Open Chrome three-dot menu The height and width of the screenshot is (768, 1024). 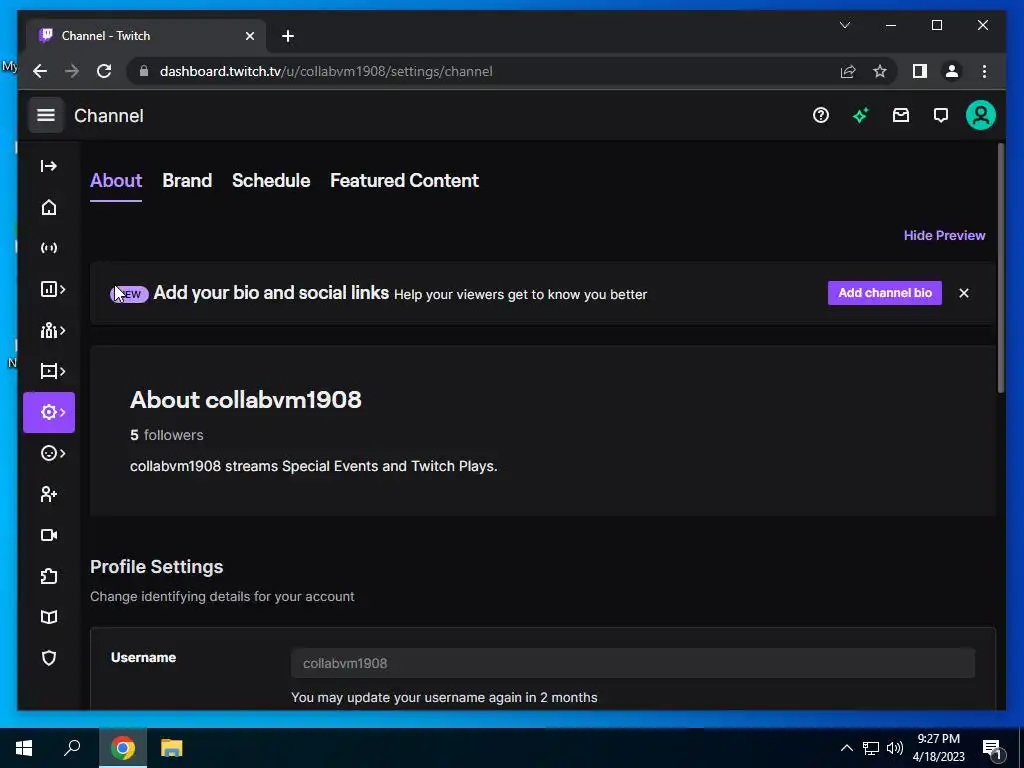click(984, 71)
